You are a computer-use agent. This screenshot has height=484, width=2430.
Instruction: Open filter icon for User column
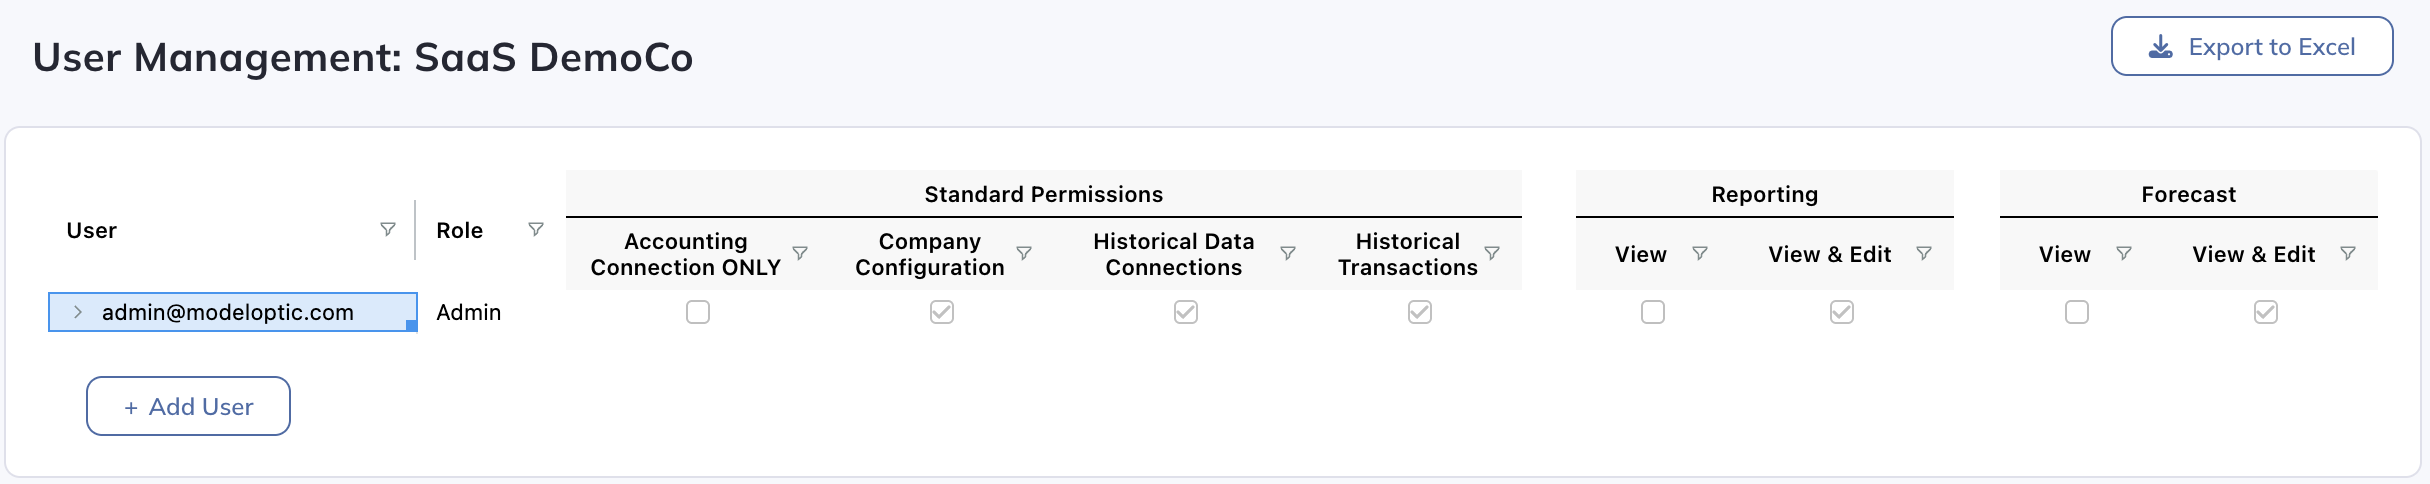click(388, 230)
